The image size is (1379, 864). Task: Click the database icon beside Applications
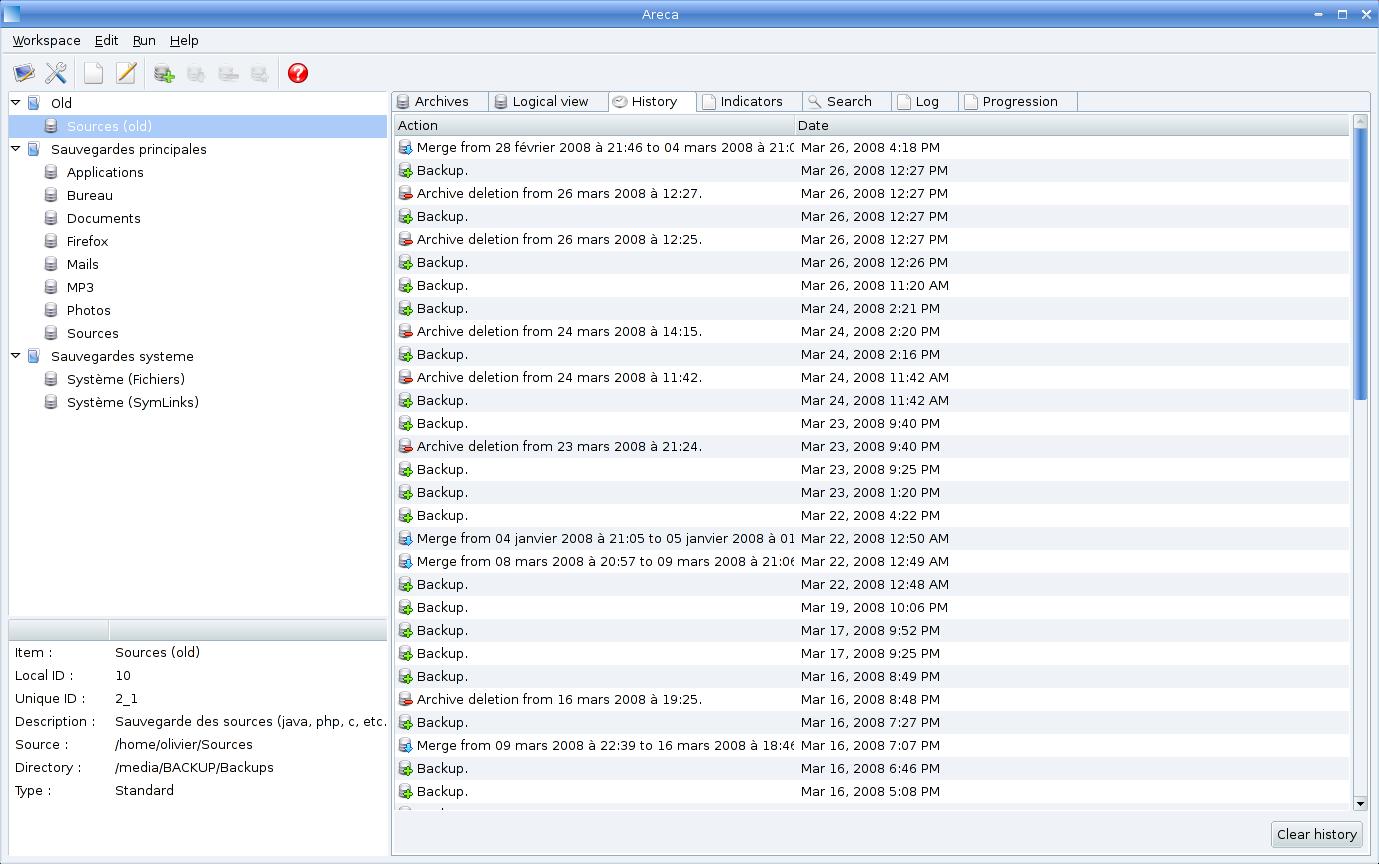(51, 172)
